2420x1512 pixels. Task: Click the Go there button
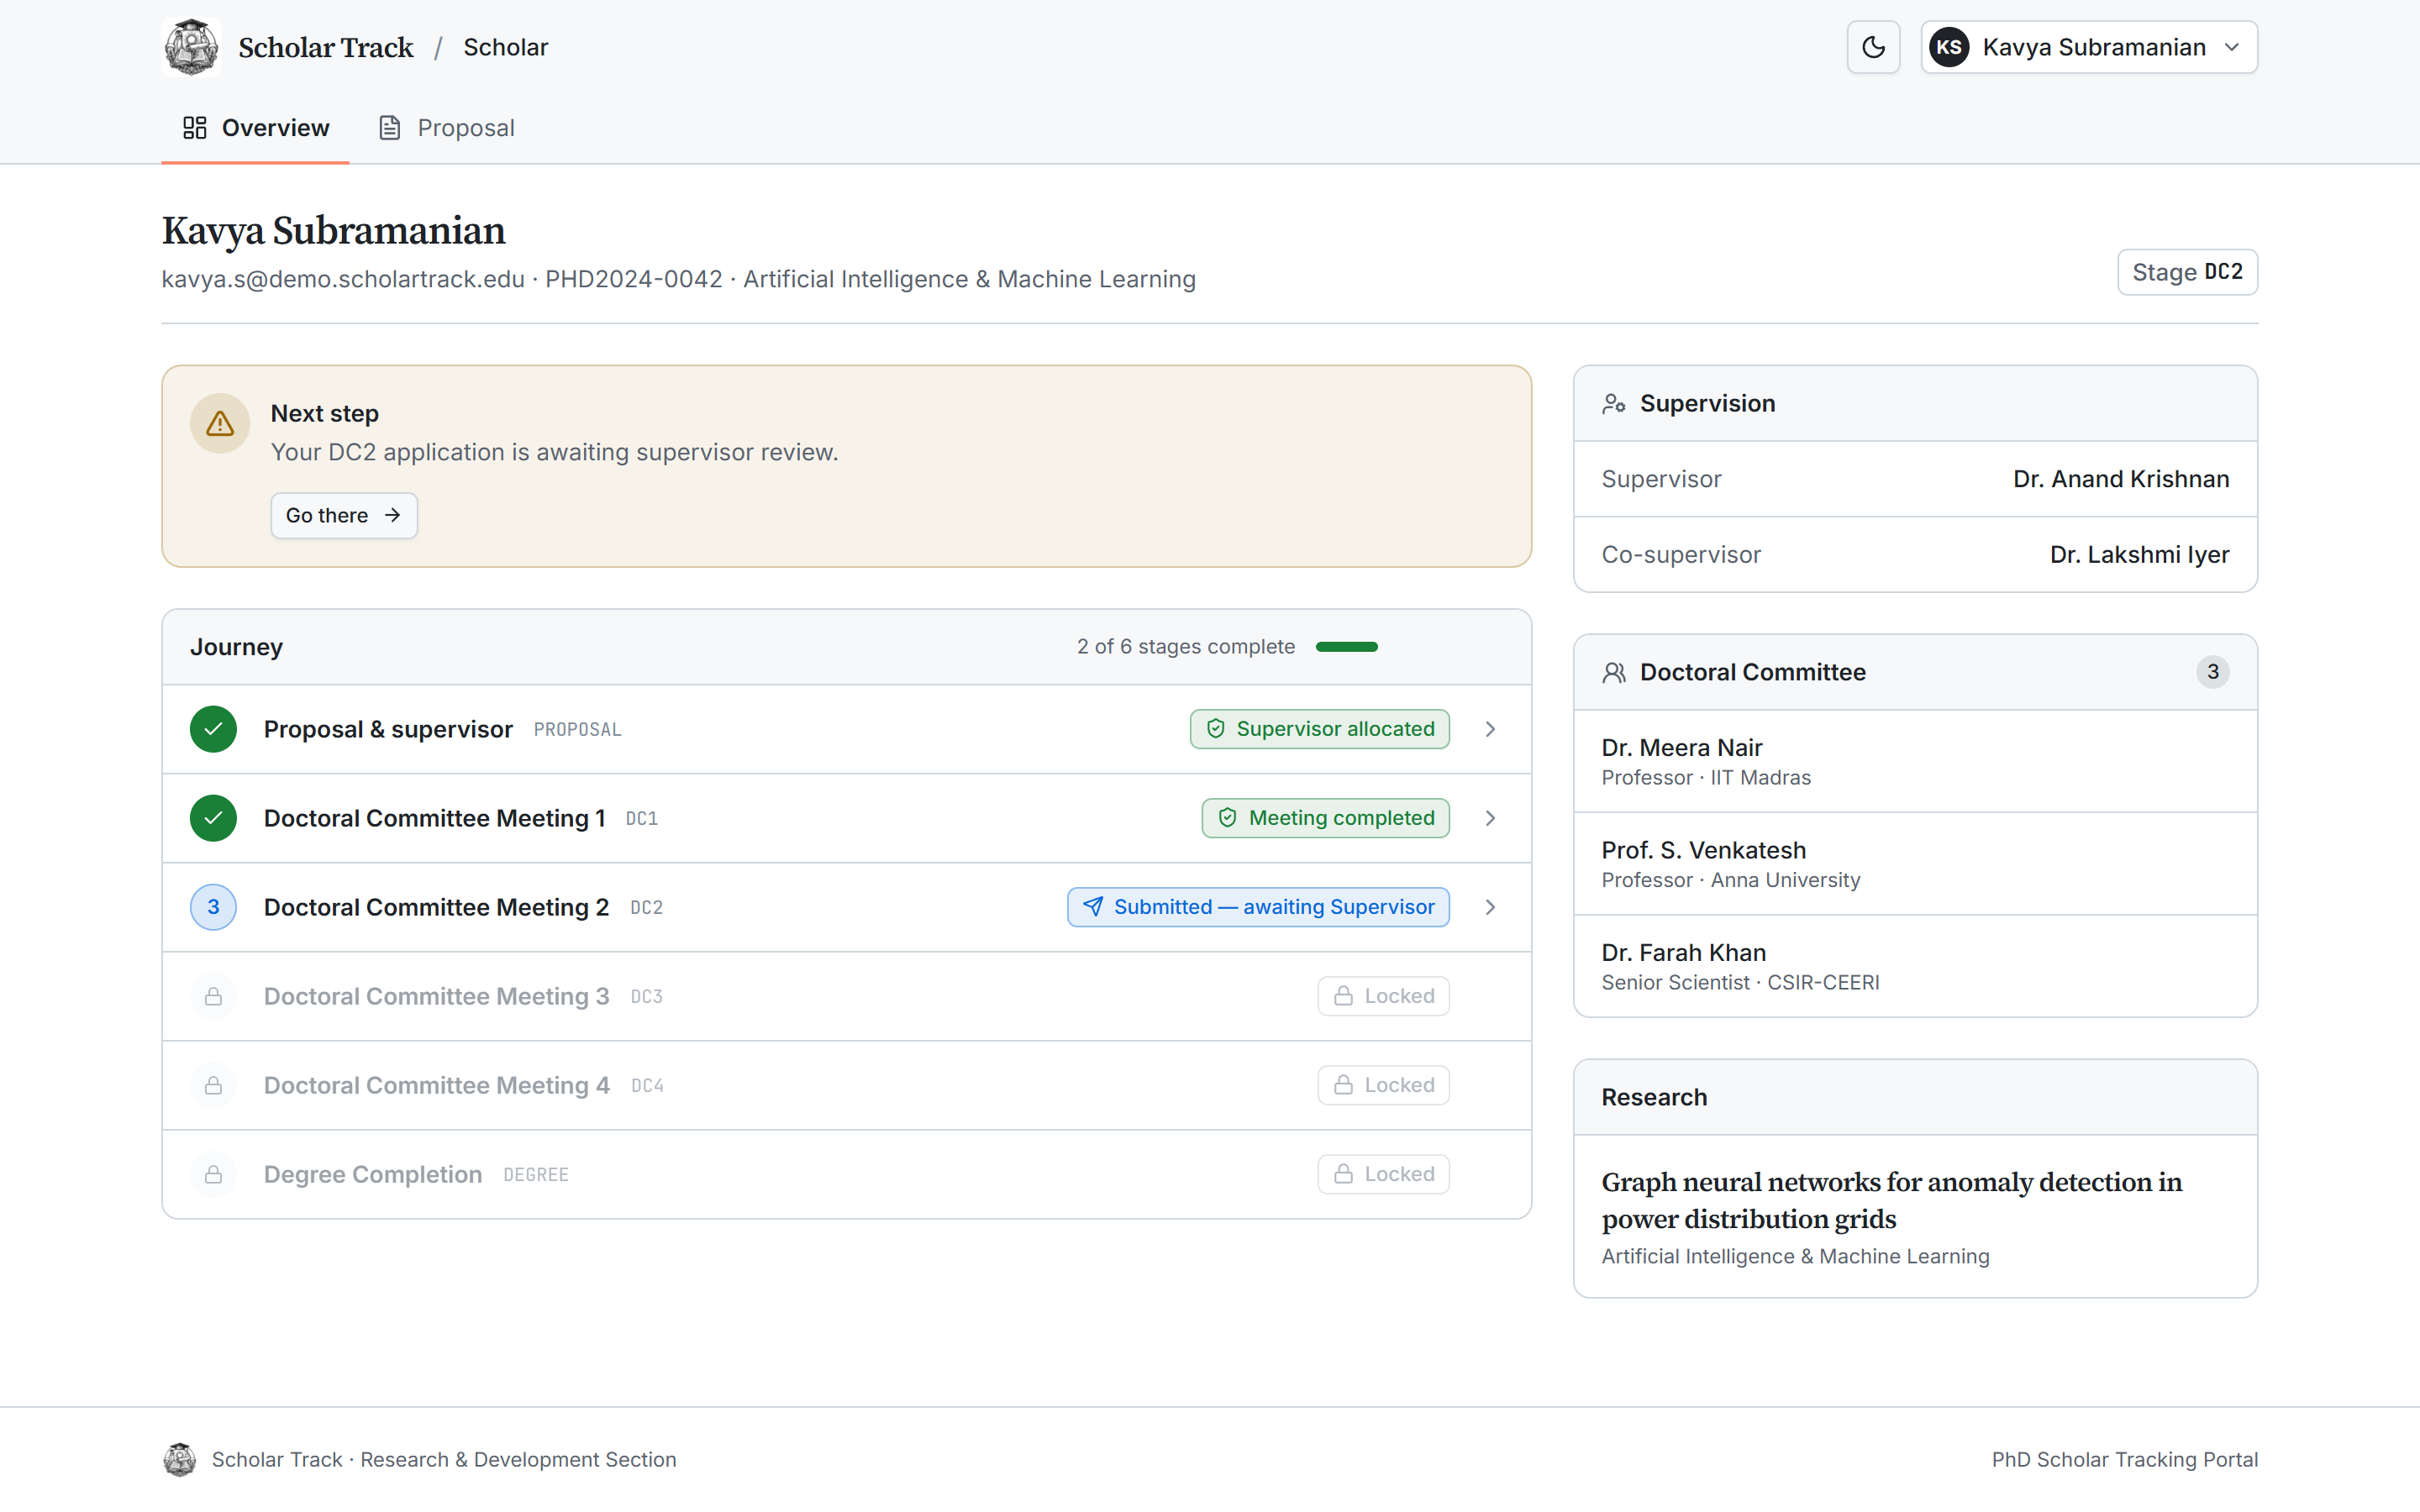click(x=344, y=515)
